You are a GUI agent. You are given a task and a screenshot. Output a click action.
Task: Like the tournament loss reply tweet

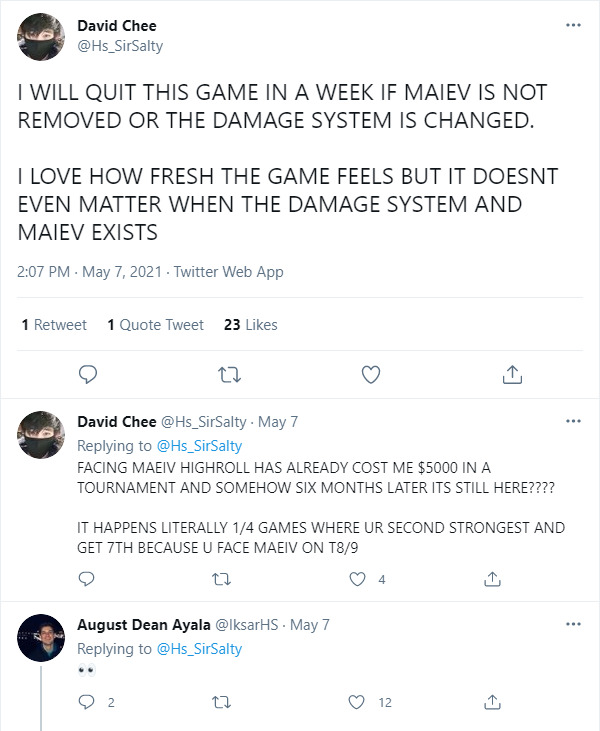point(357,579)
